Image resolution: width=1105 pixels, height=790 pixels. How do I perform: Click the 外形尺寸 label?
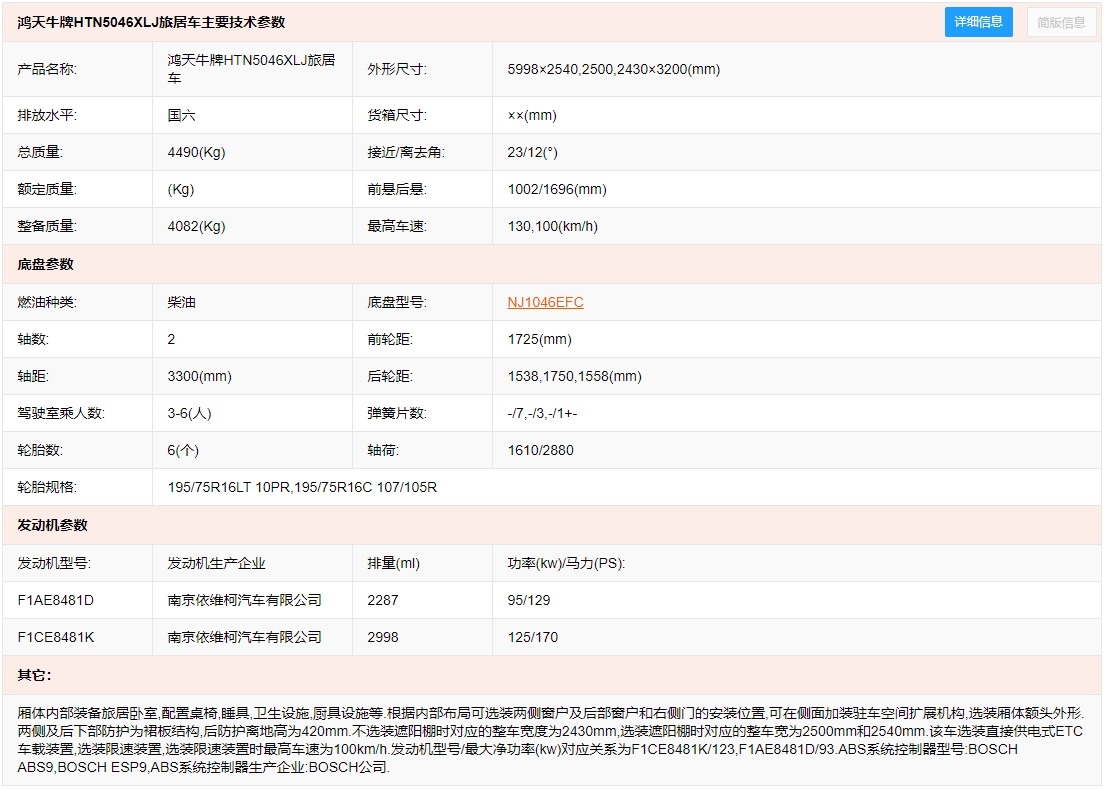point(397,69)
